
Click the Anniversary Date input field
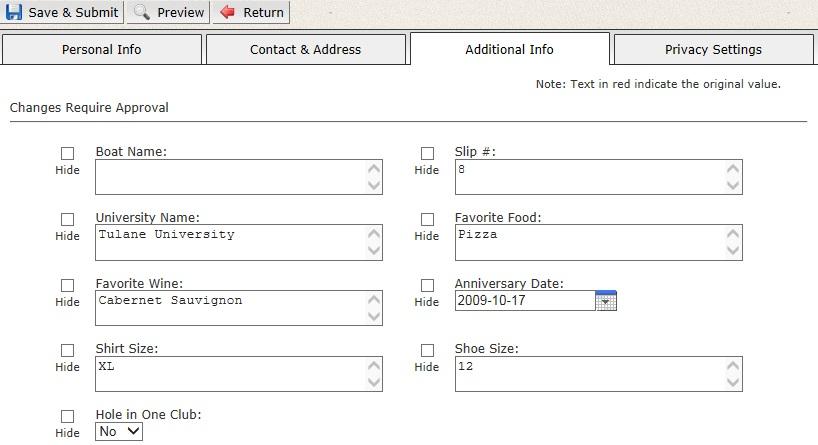pyautogui.click(x=524, y=300)
